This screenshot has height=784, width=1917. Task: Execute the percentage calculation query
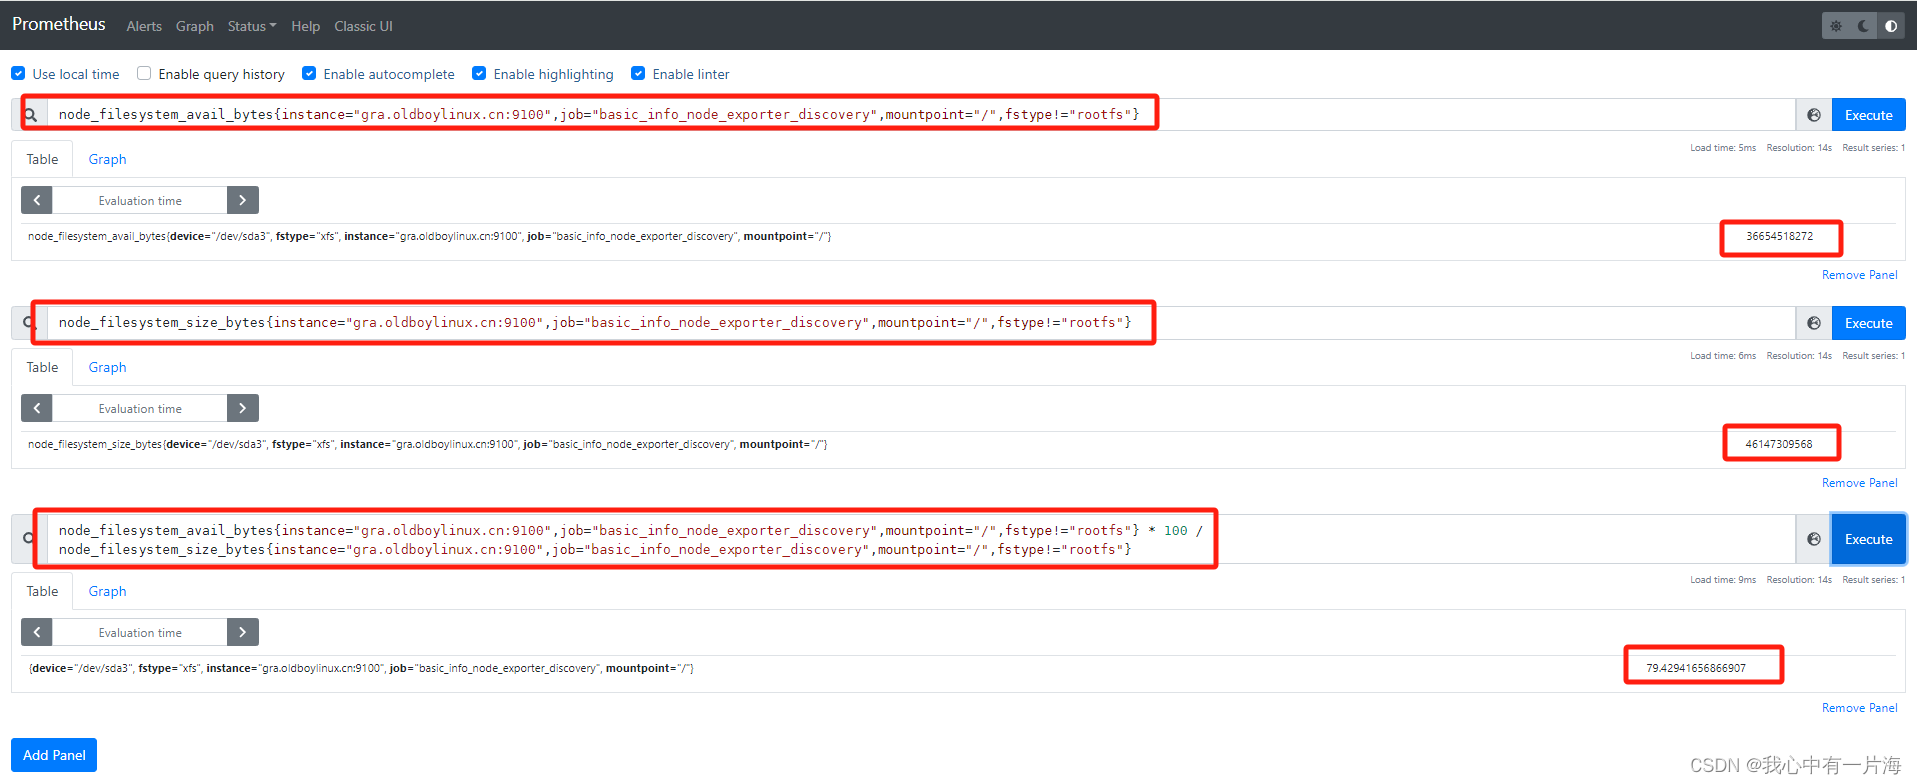tap(1868, 539)
